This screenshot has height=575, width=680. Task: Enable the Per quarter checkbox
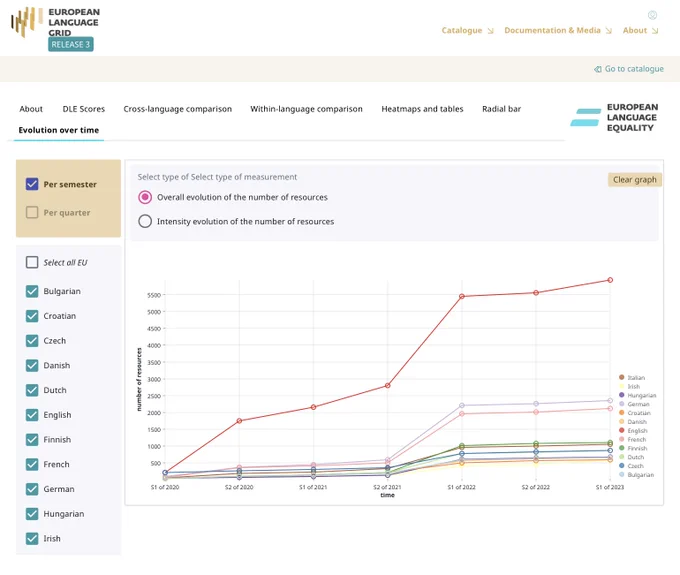32,212
